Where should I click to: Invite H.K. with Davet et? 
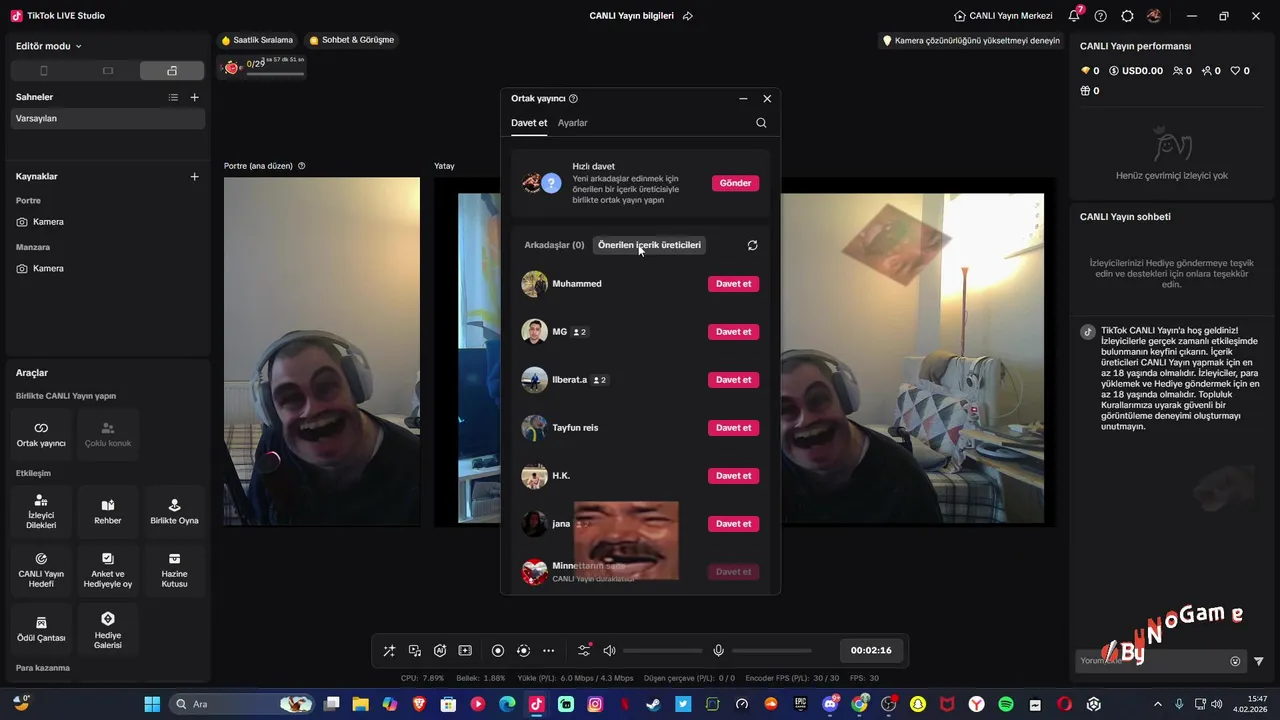coord(733,476)
